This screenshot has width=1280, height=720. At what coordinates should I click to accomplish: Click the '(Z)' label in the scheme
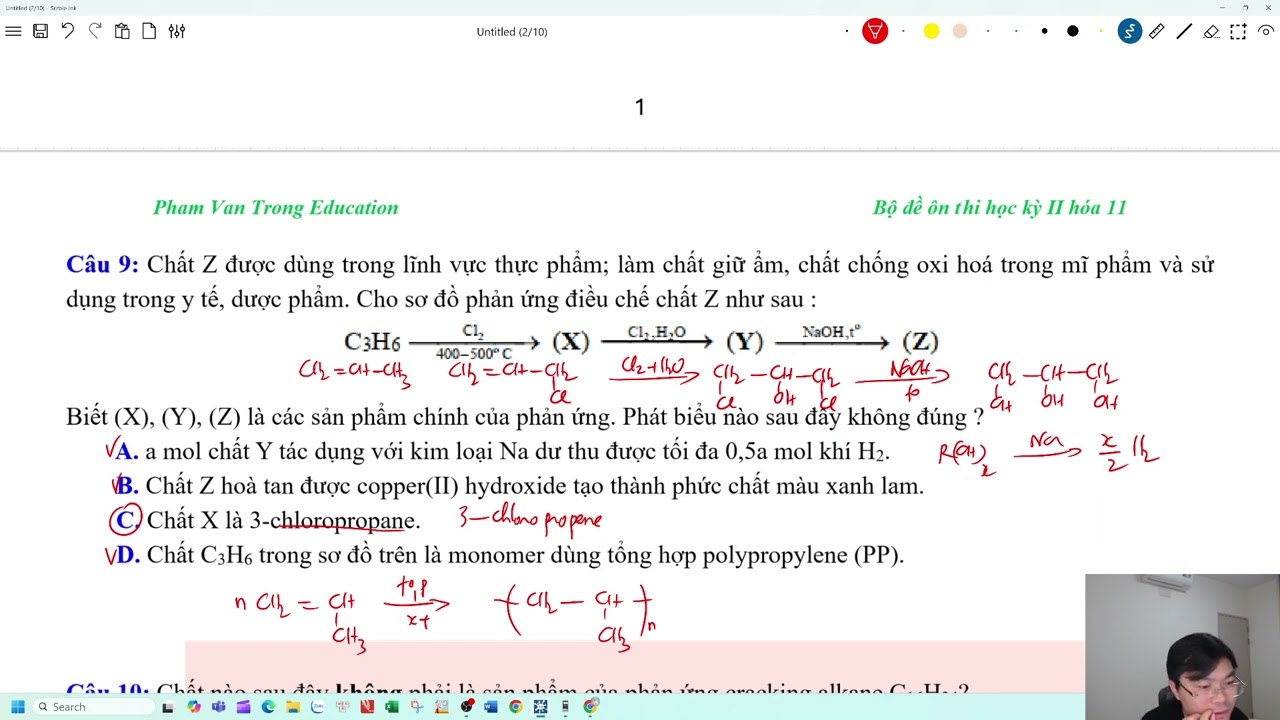(920, 342)
